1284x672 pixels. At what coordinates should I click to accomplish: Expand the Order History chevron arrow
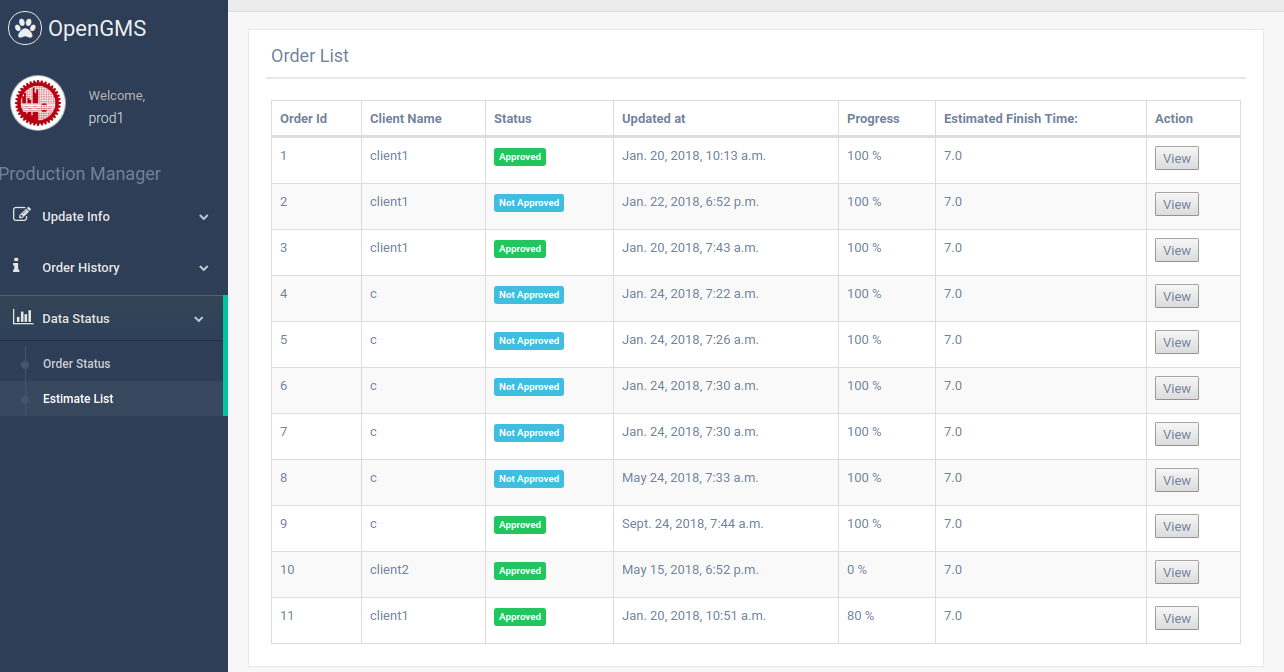coord(204,268)
